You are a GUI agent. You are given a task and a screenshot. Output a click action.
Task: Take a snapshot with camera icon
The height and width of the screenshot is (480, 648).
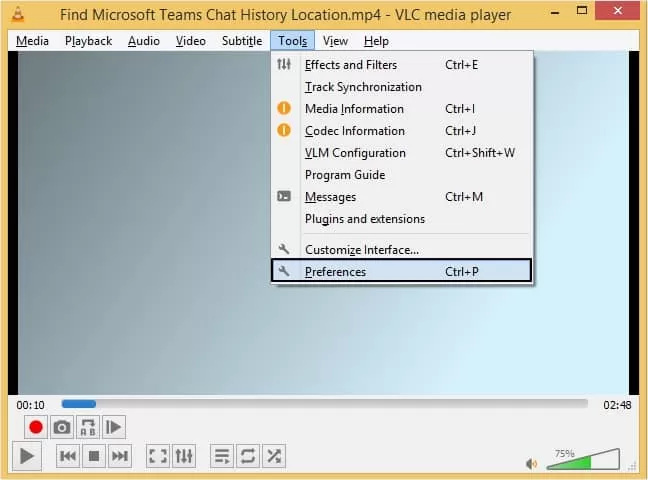click(62, 427)
